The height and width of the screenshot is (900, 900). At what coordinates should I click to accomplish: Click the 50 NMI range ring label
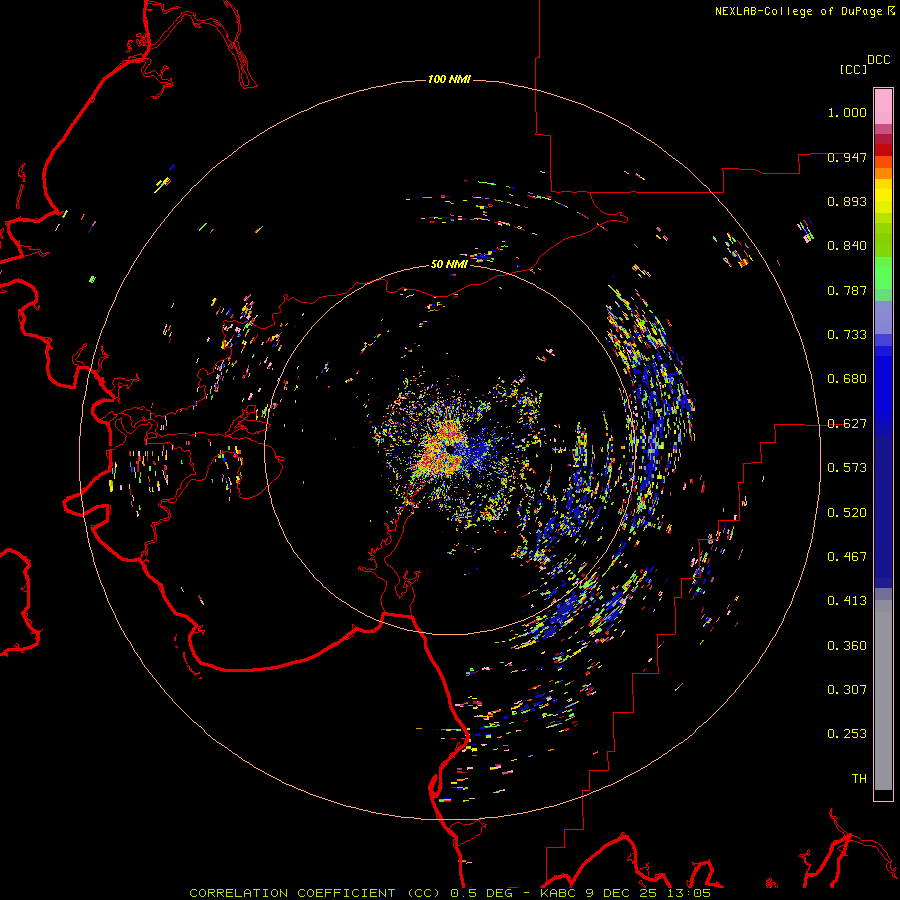click(x=449, y=264)
